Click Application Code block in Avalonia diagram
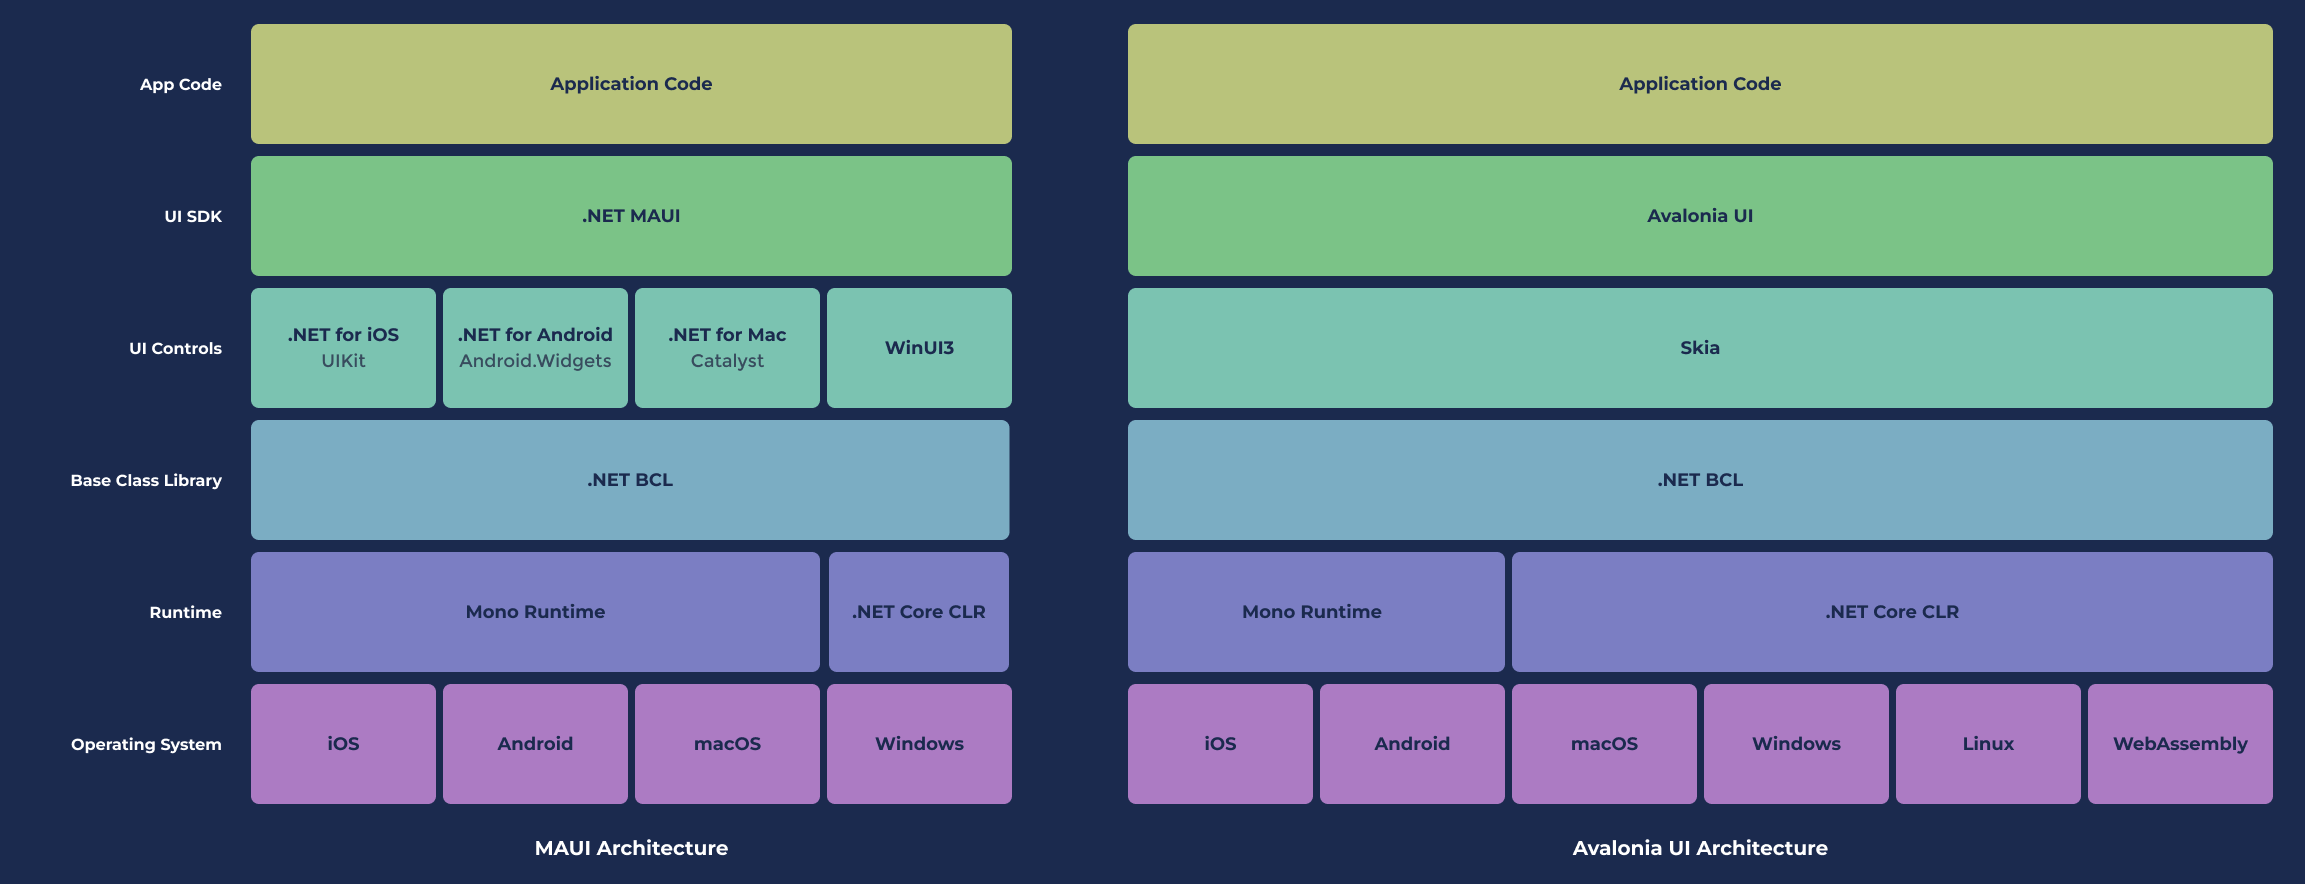Viewport: 2305px width, 884px height. (1700, 84)
